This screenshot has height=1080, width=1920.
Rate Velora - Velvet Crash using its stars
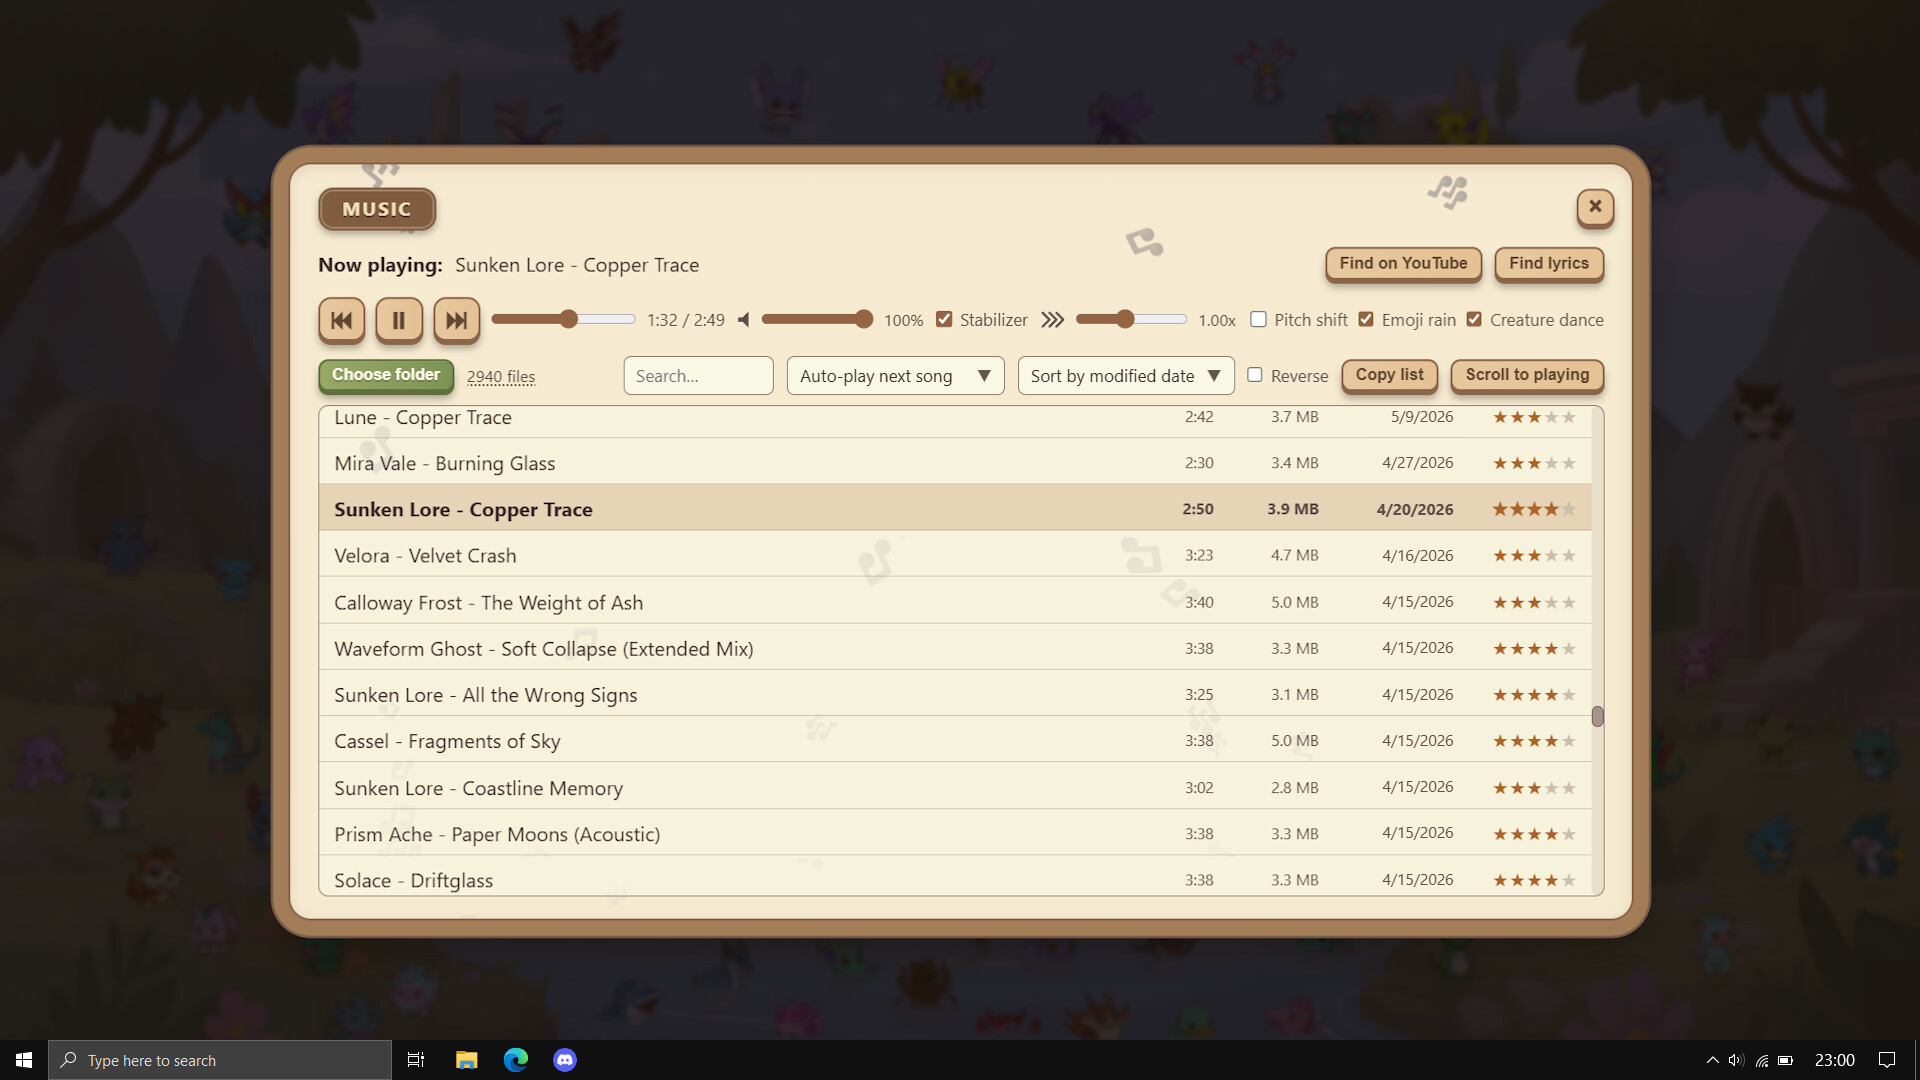click(1534, 555)
